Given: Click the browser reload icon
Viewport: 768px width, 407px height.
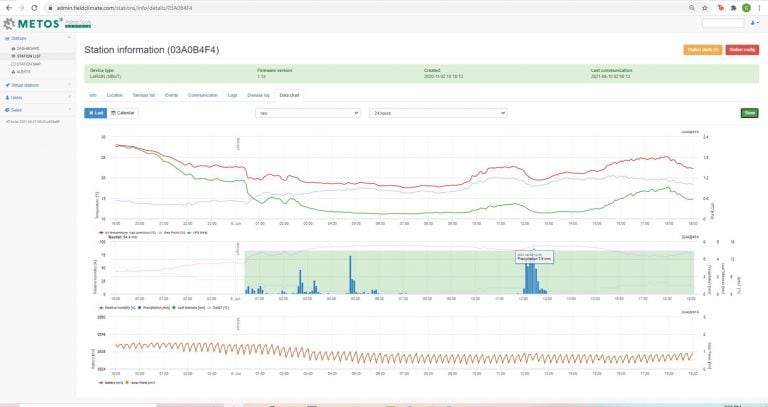Looking at the screenshot, I should pyautogui.click(x=32, y=7).
